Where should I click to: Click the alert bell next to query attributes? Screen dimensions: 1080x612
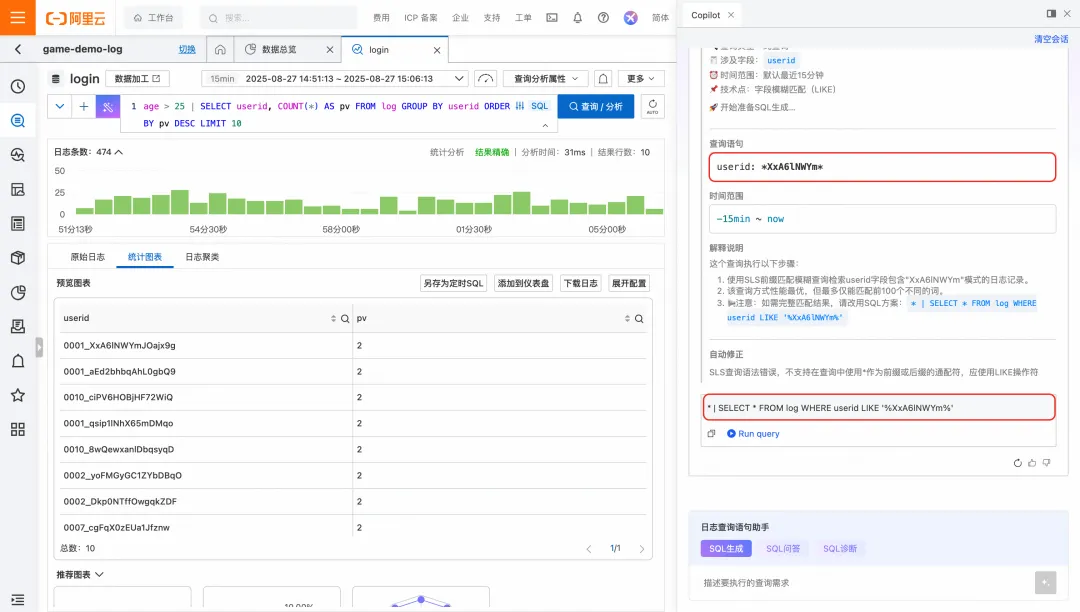[603, 78]
